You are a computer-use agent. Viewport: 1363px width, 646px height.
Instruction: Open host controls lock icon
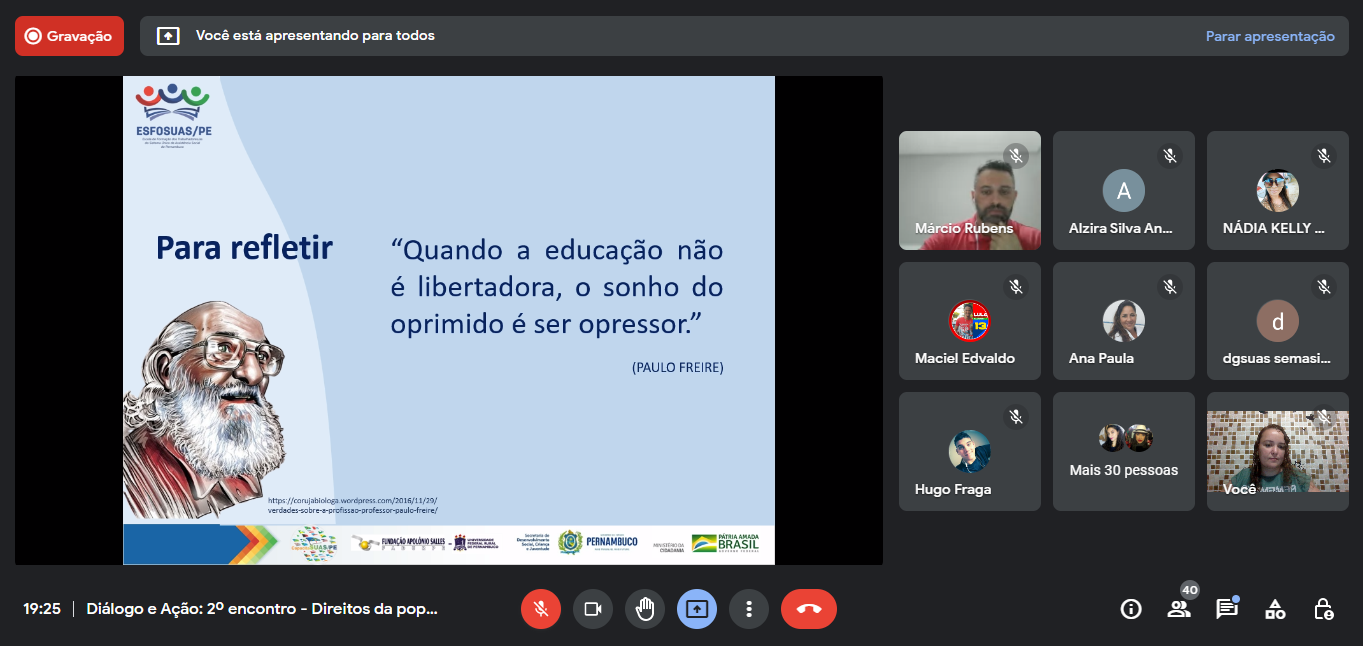point(1323,609)
